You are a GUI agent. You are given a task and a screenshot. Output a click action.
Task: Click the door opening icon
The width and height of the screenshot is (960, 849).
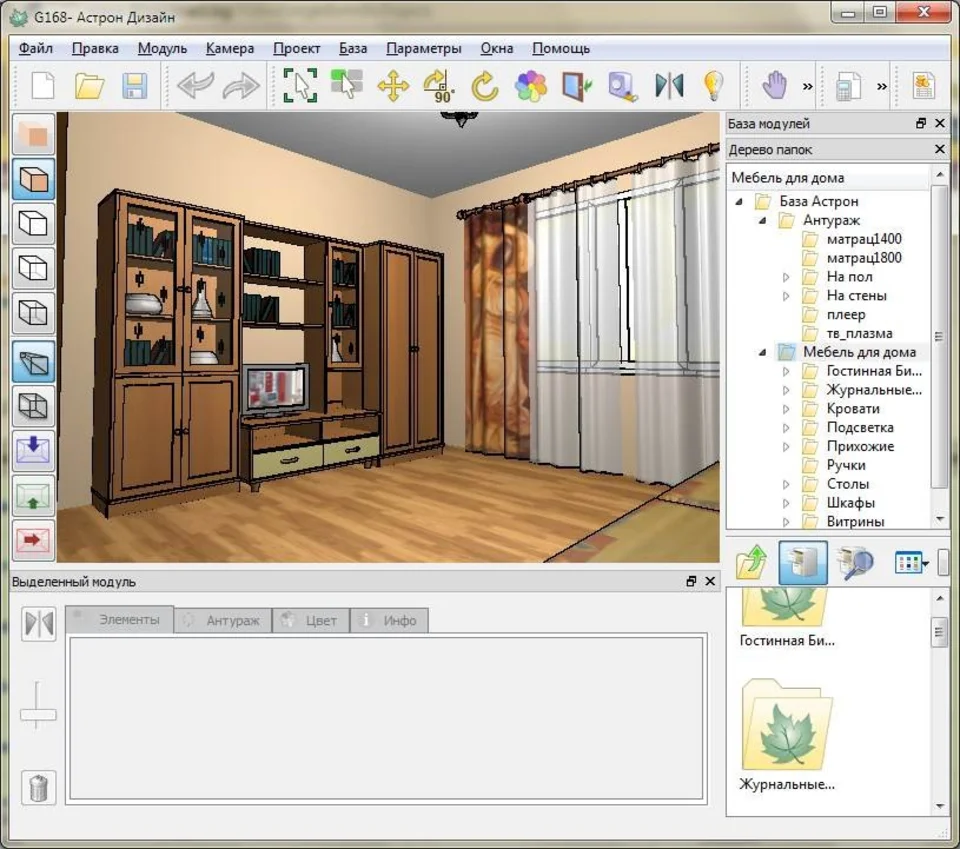coord(577,86)
